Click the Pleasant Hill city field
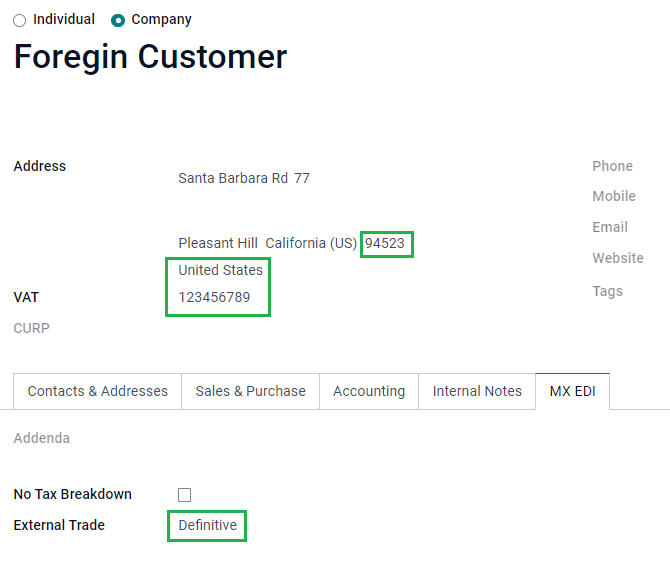The height and width of the screenshot is (578, 670). tap(218, 243)
